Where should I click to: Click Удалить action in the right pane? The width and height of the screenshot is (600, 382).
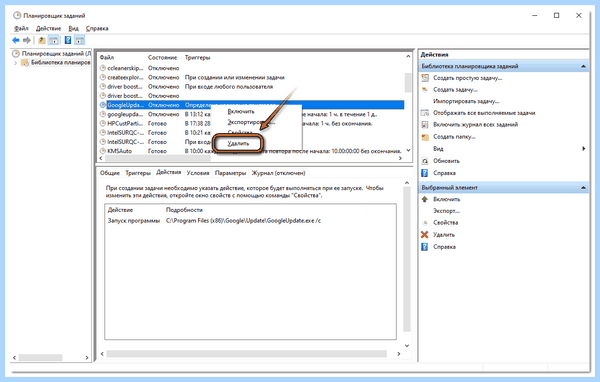coord(444,235)
